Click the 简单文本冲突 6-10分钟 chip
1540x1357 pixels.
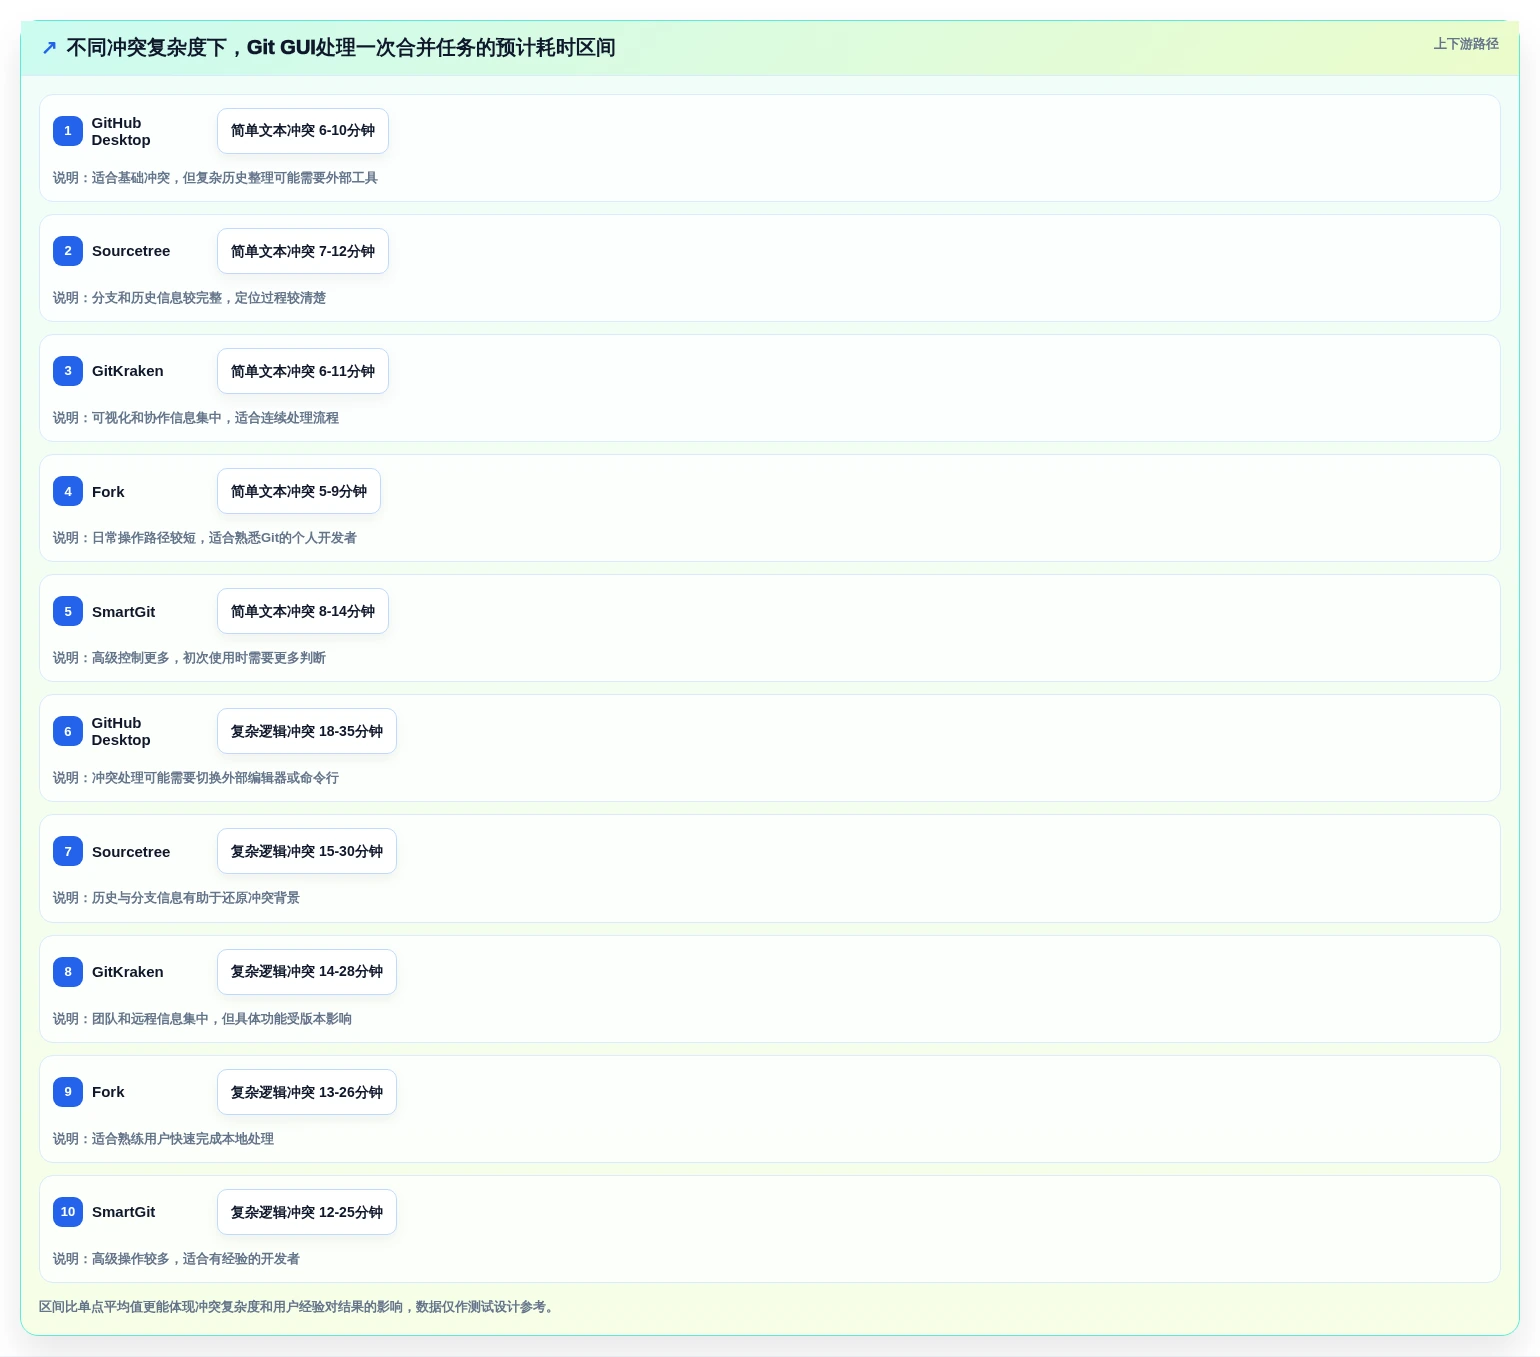[x=303, y=131]
